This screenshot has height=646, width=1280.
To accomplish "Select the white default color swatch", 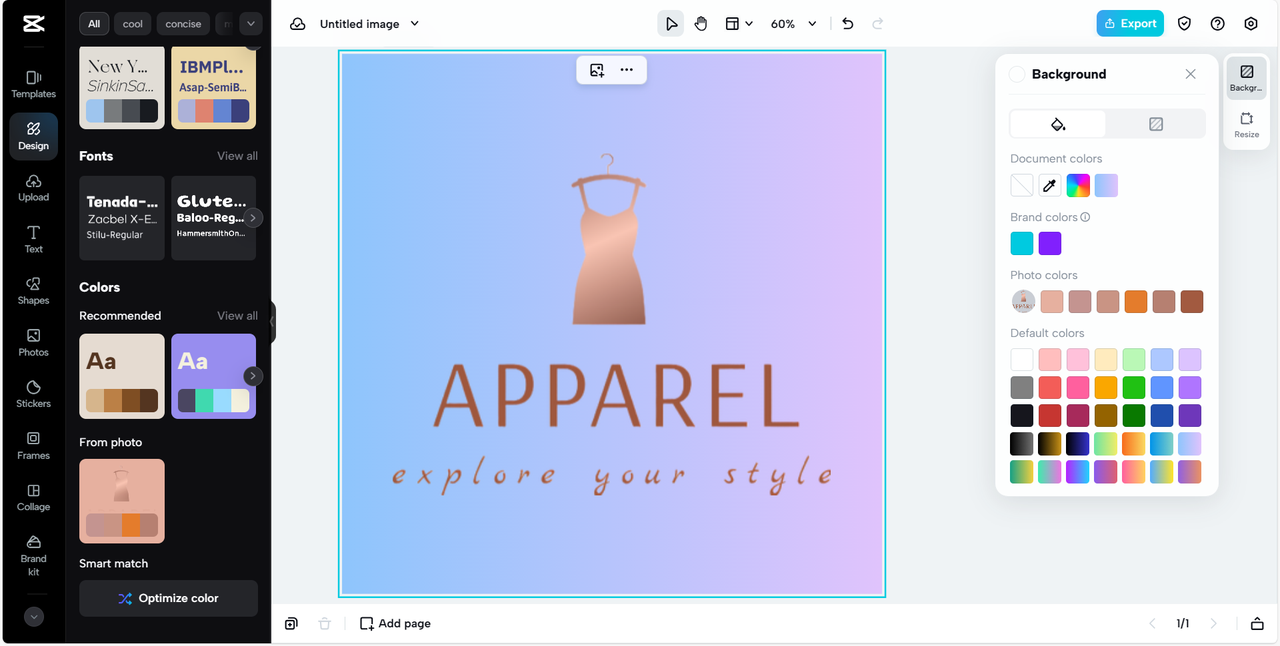I will click(x=1022, y=360).
